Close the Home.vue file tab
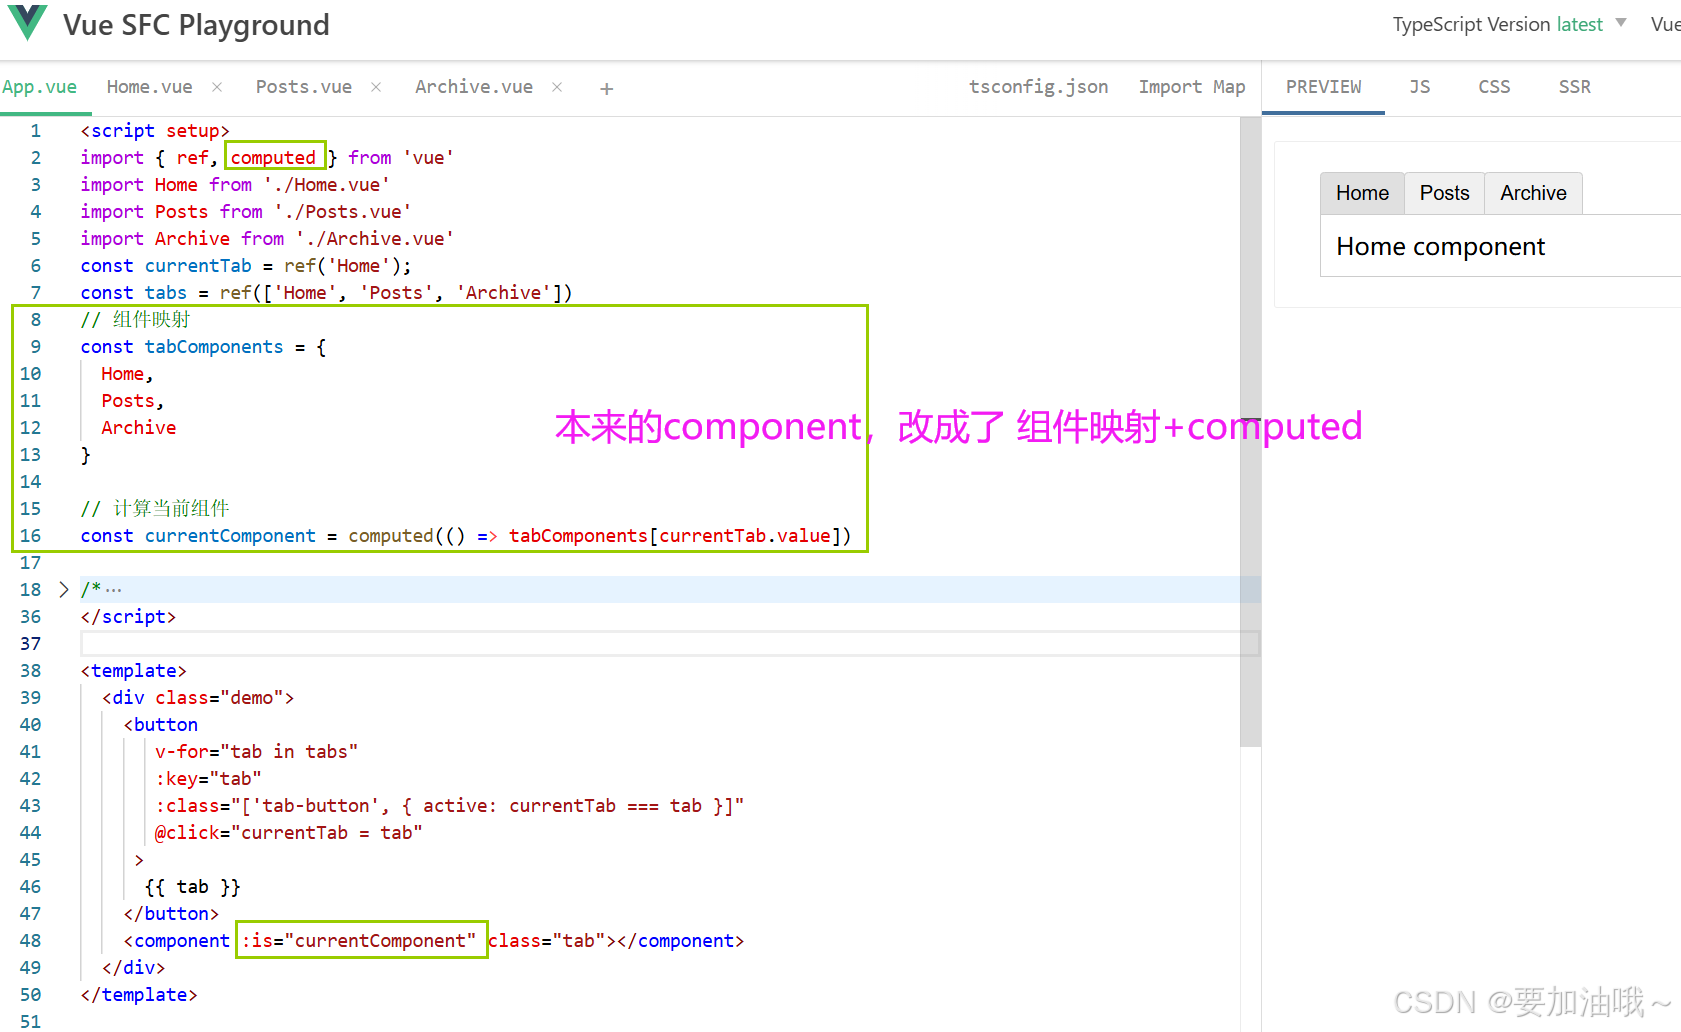Viewport: 1681px width, 1032px height. tap(216, 87)
